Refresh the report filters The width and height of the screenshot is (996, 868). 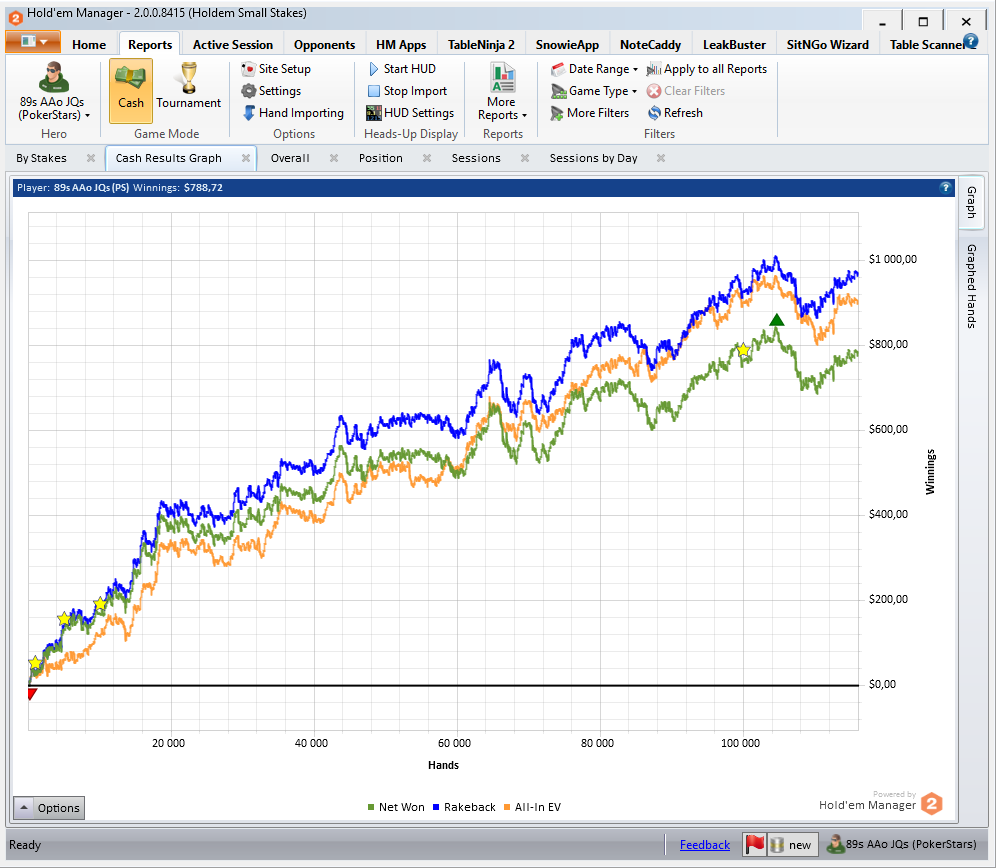(x=675, y=113)
